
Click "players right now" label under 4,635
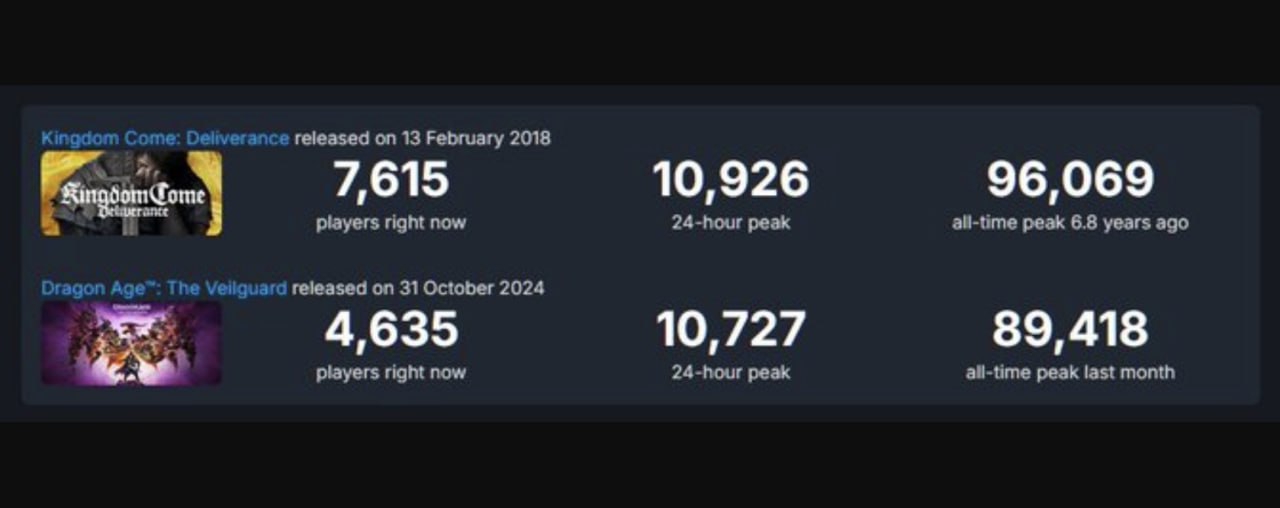pos(390,373)
